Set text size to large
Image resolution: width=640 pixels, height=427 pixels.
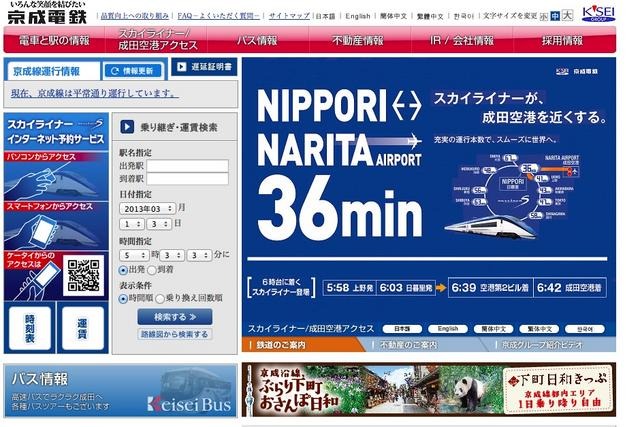[x=567, y=16]
